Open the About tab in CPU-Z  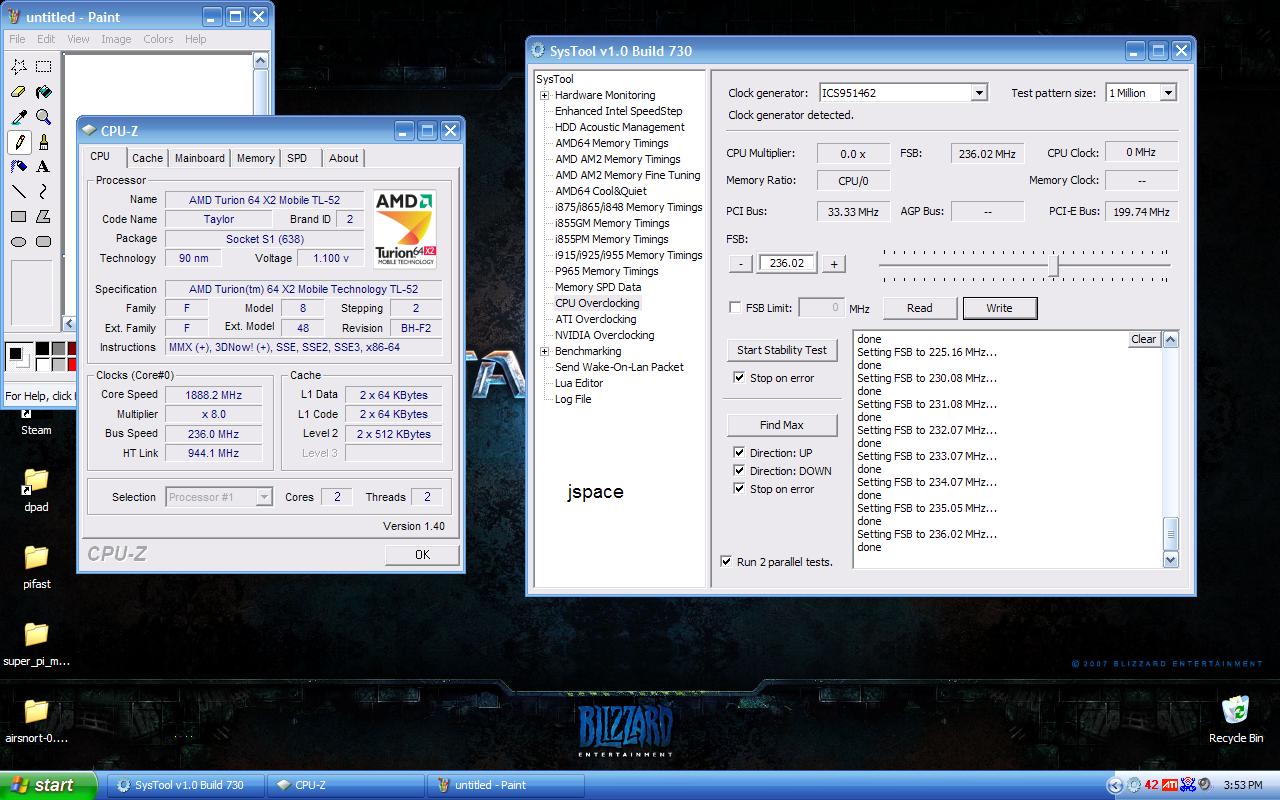tap(344, 158)
